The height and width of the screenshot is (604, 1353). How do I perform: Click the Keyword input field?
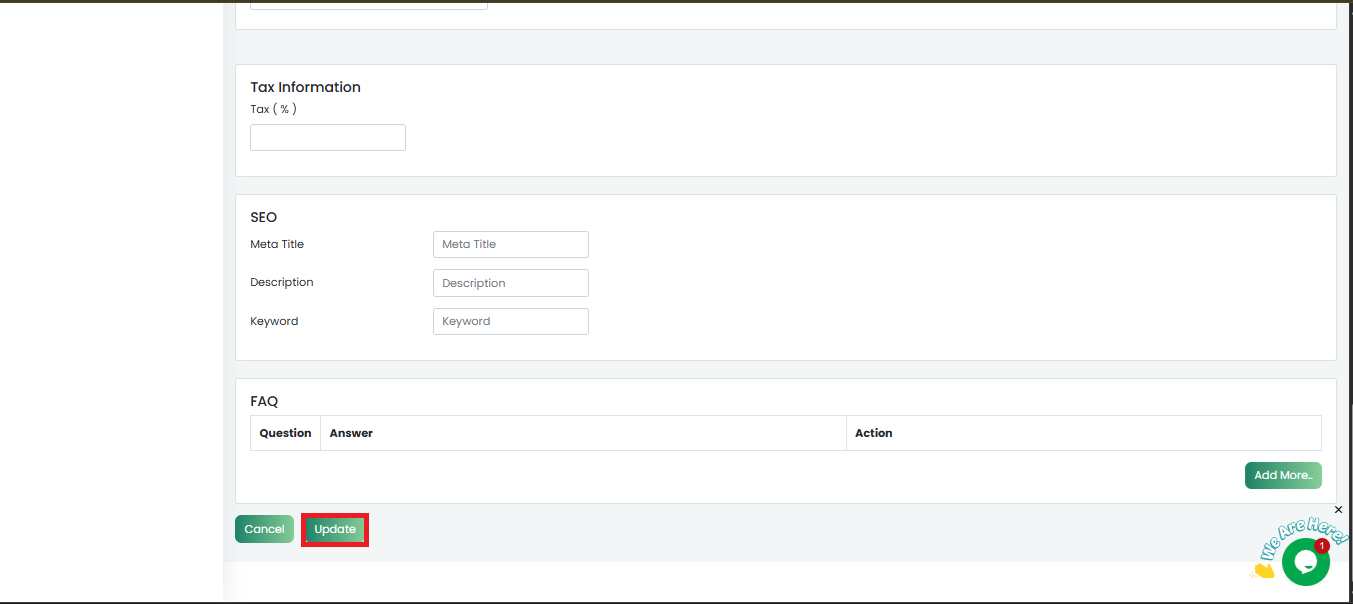510,321
